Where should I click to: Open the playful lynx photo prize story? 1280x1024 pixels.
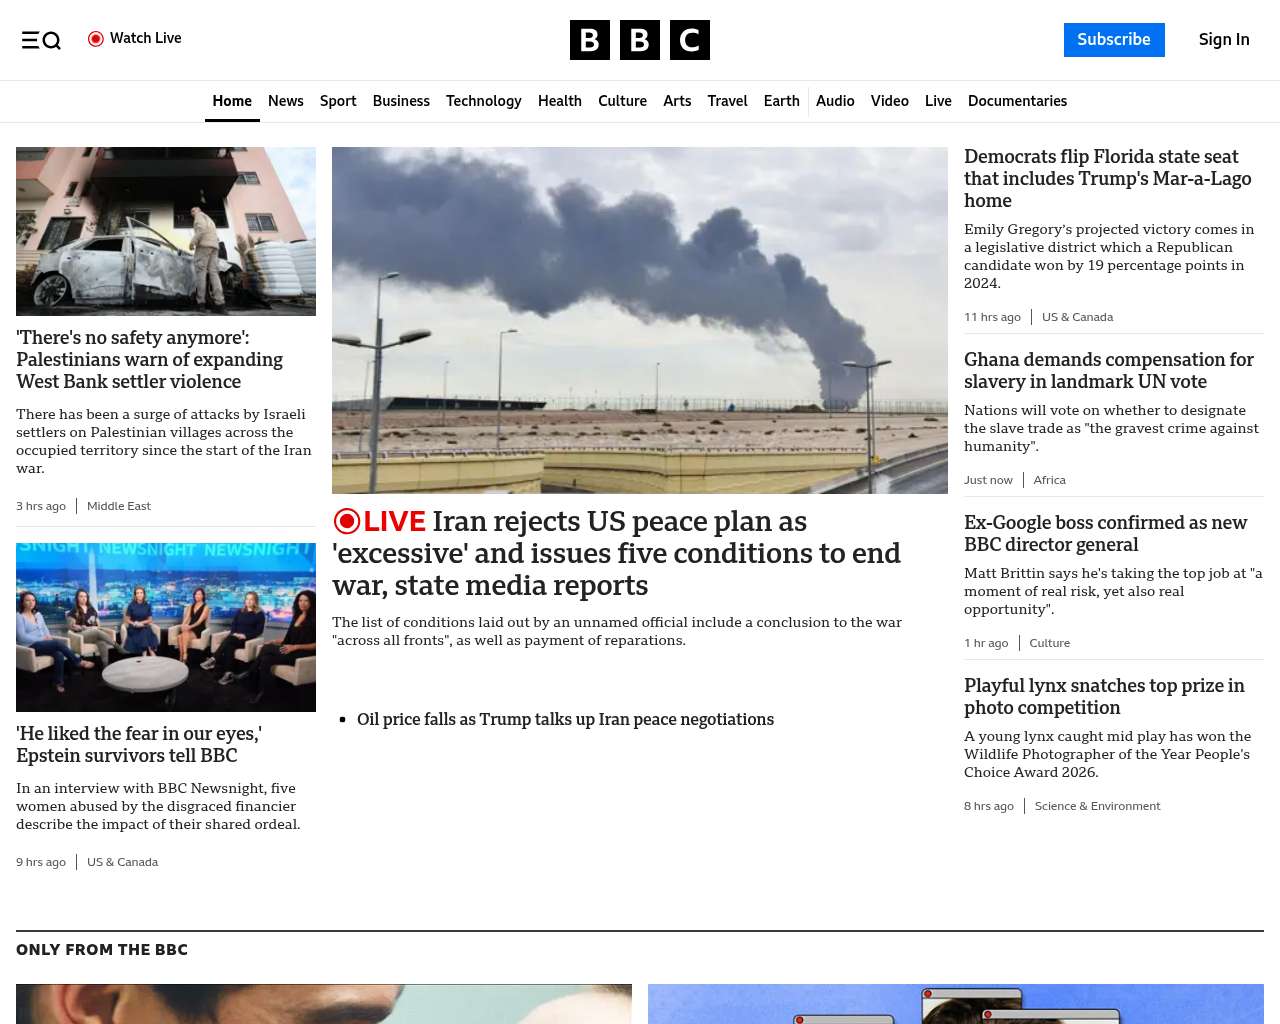[1104, 697]
